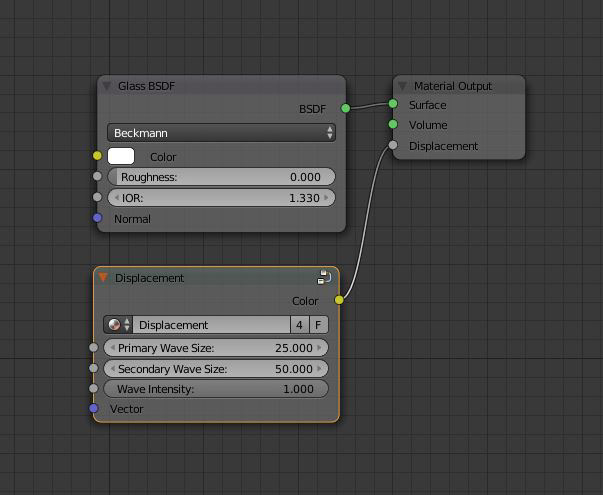
Task: Click the Displacement node Color output socket
Action: 339,300
